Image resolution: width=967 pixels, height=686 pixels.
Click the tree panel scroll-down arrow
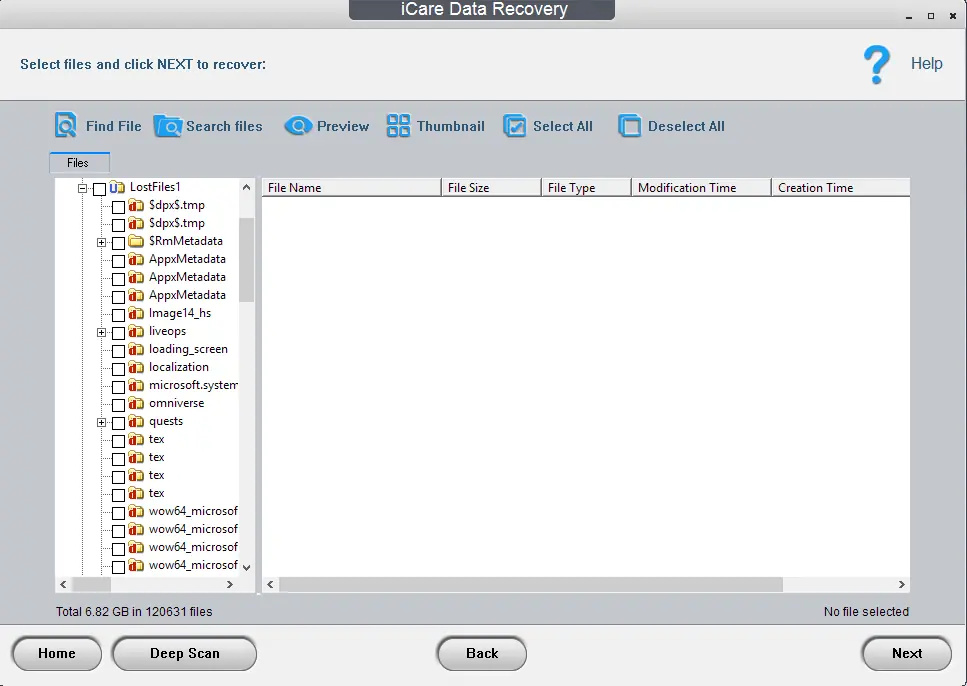(247, 568)
